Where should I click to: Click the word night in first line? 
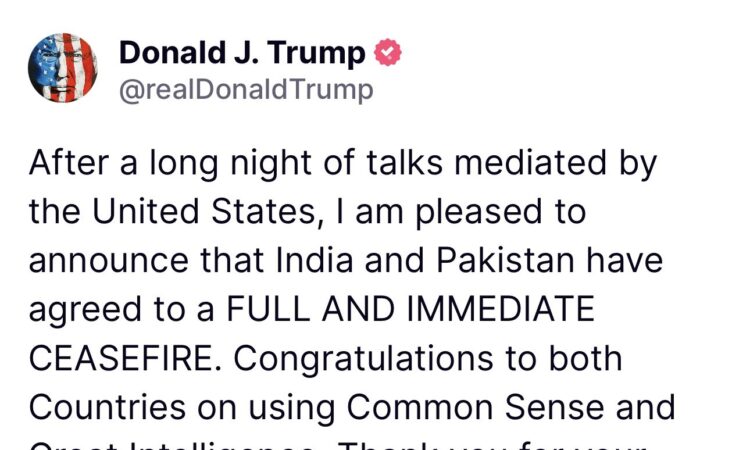(271, 164)
